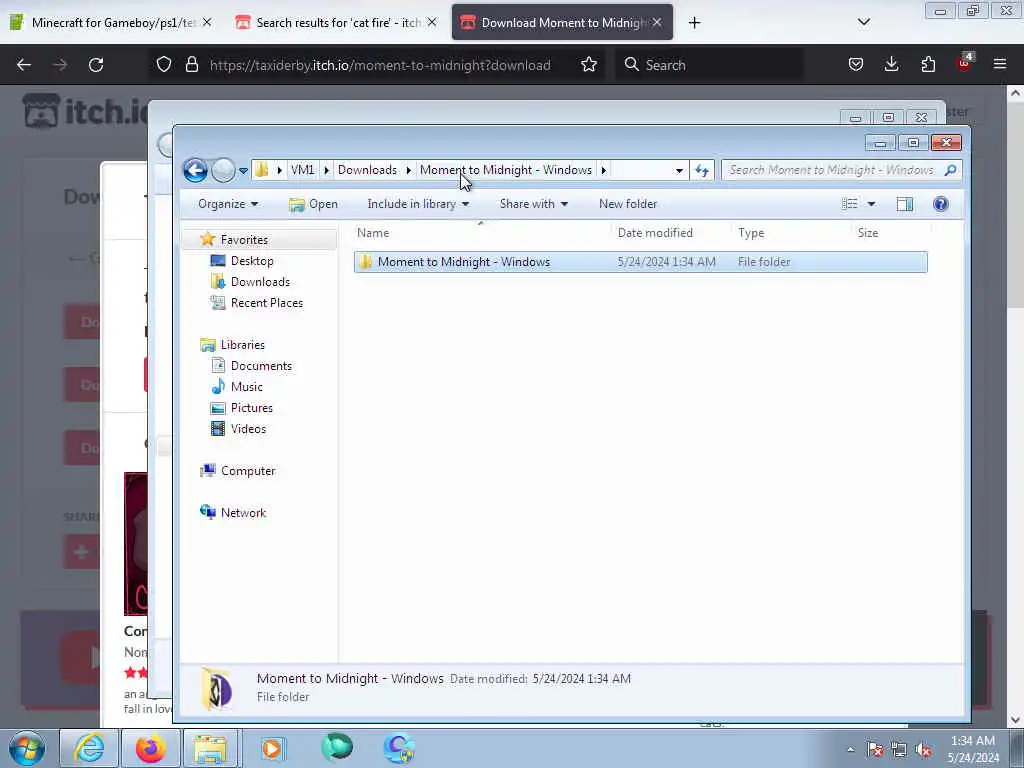The height and width of the screenshot is (768, 1024).
Task: Open Pictures library
Action: pos(251,408)
